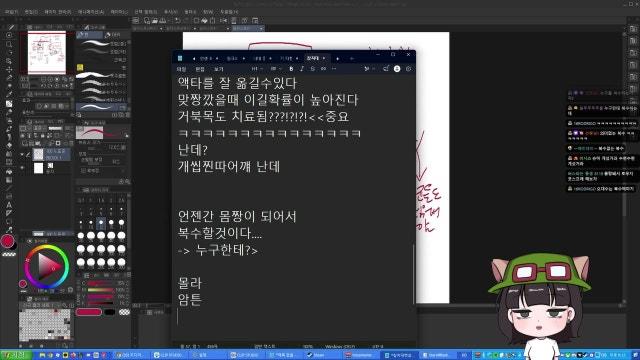Hide the selected top layer's eye icon
Viewport: 640px width, 360px height.
click(22, 154)
